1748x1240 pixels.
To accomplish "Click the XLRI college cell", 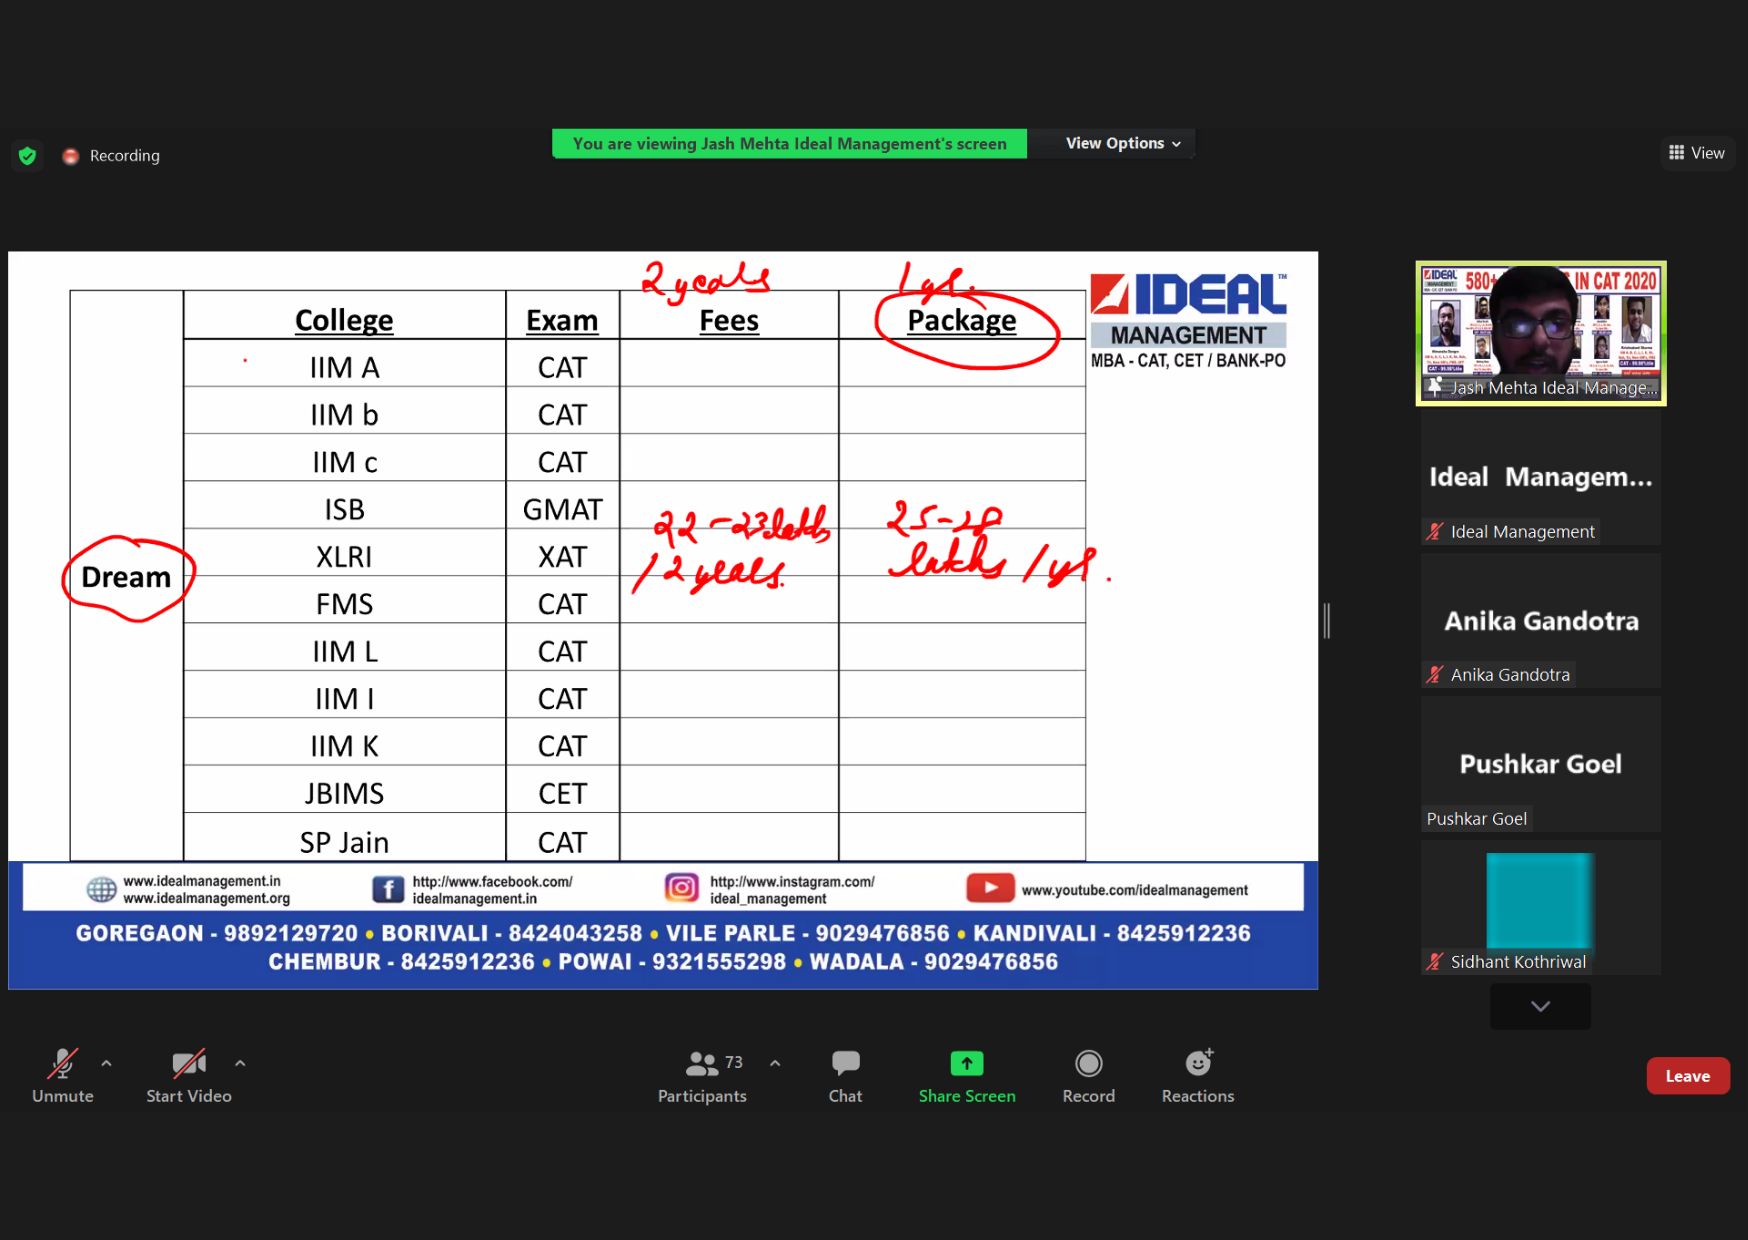I will pos(344,556).
